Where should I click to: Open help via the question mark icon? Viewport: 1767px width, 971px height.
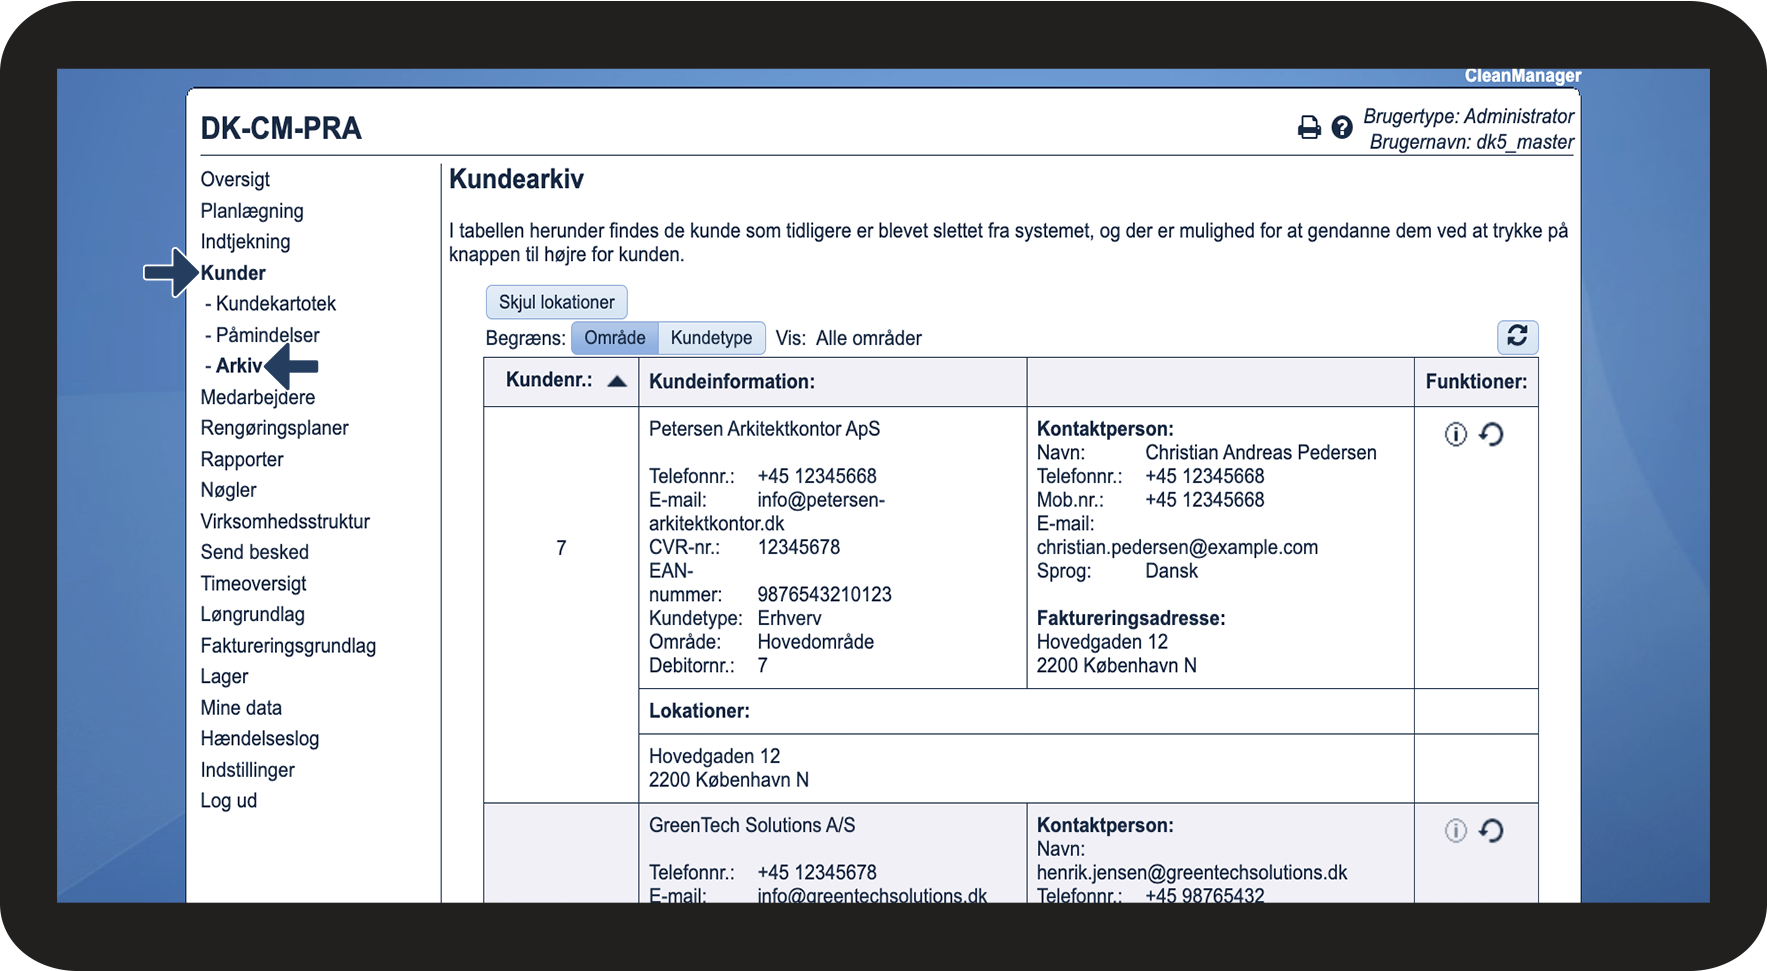tap(1342, 128)
